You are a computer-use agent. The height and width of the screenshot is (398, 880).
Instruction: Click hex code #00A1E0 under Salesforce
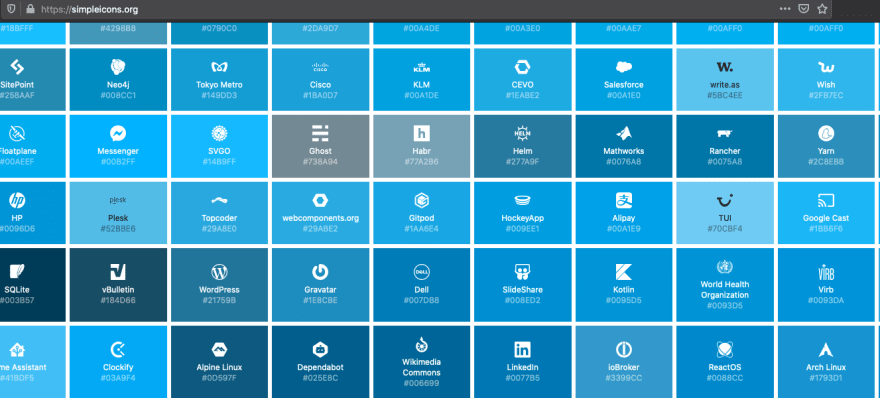coord(624,95)
